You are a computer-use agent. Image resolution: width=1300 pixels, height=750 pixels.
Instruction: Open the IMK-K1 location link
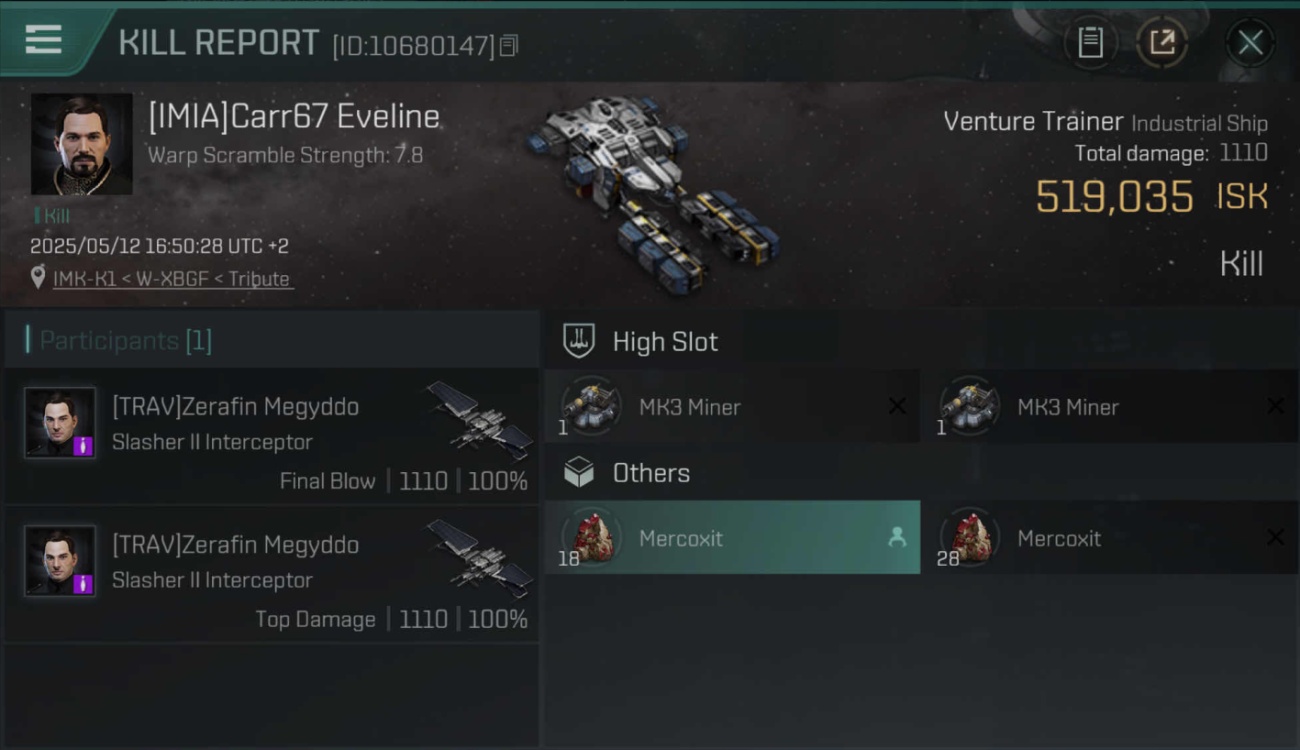[x=172, y=279]
